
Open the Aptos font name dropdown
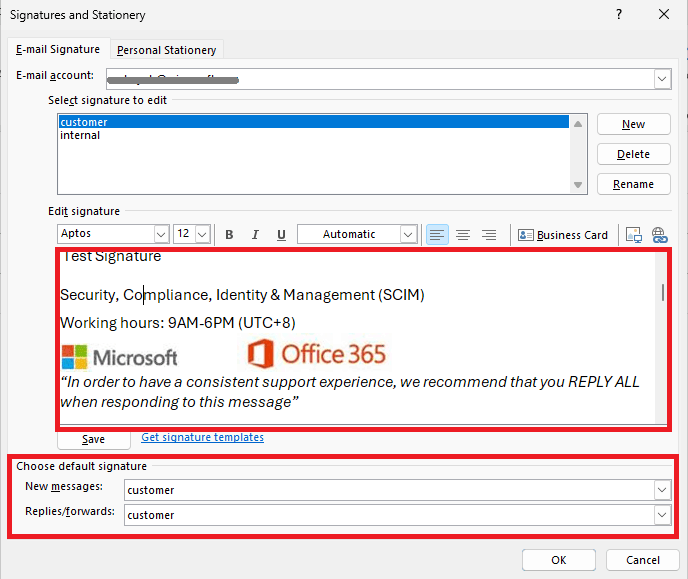(x=161, y=234)
